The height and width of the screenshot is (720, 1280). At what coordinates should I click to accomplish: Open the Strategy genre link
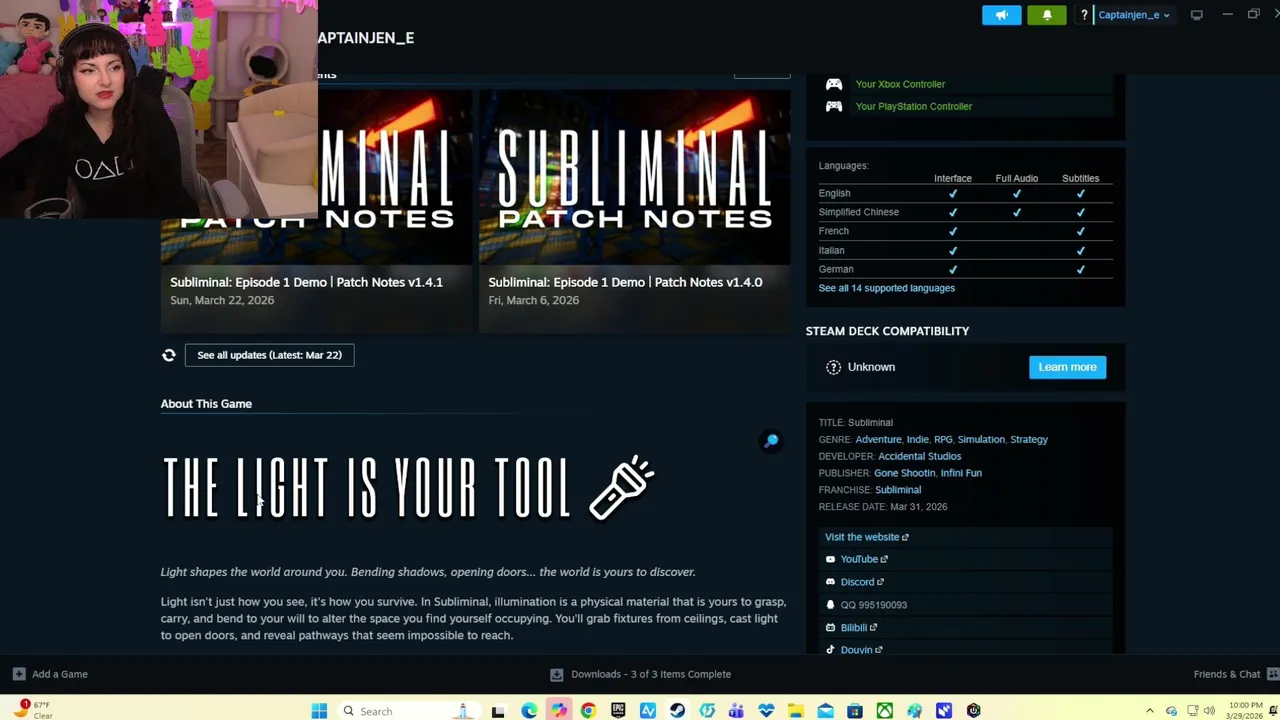click(1029, 439)
